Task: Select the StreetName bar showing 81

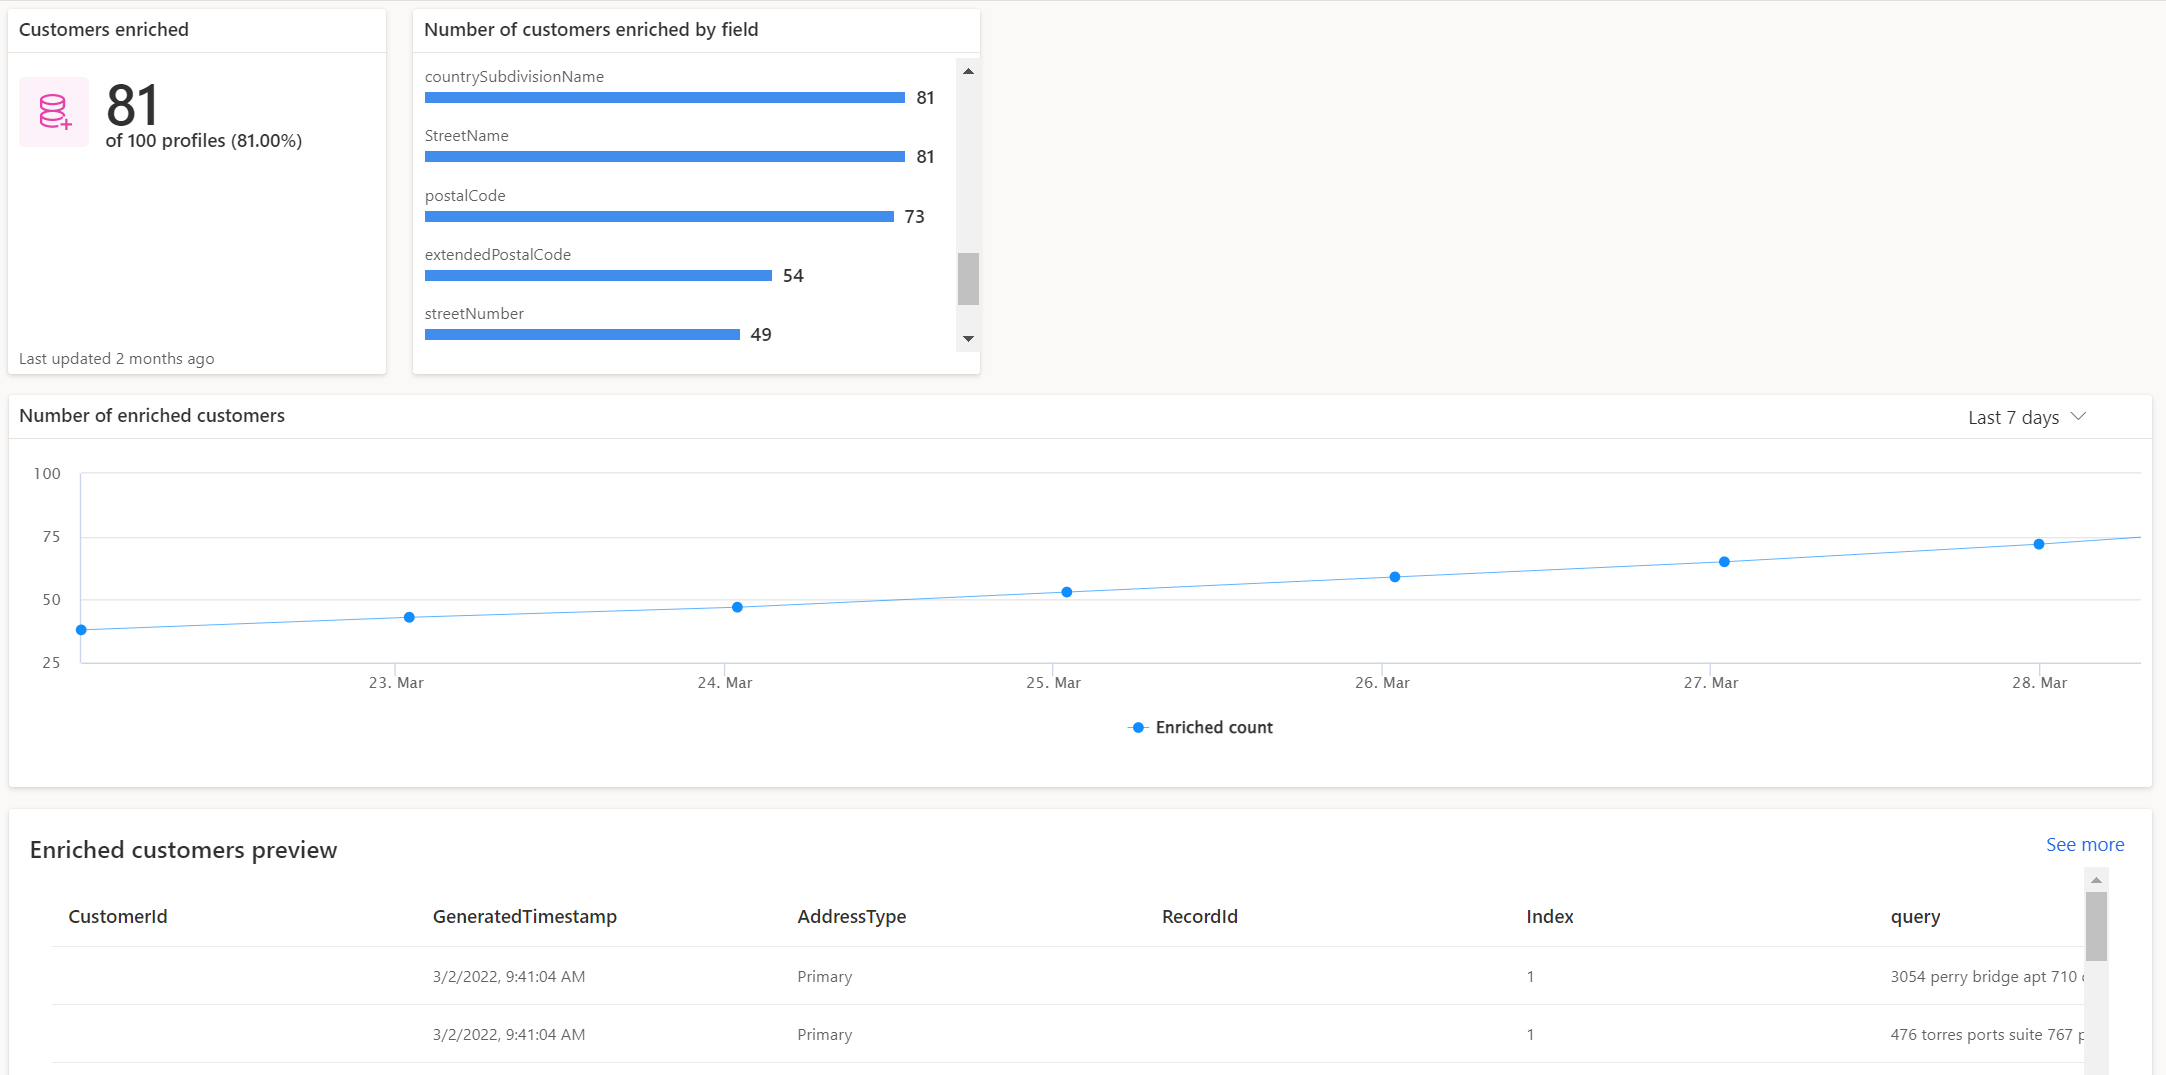Action: coord(664,156)
